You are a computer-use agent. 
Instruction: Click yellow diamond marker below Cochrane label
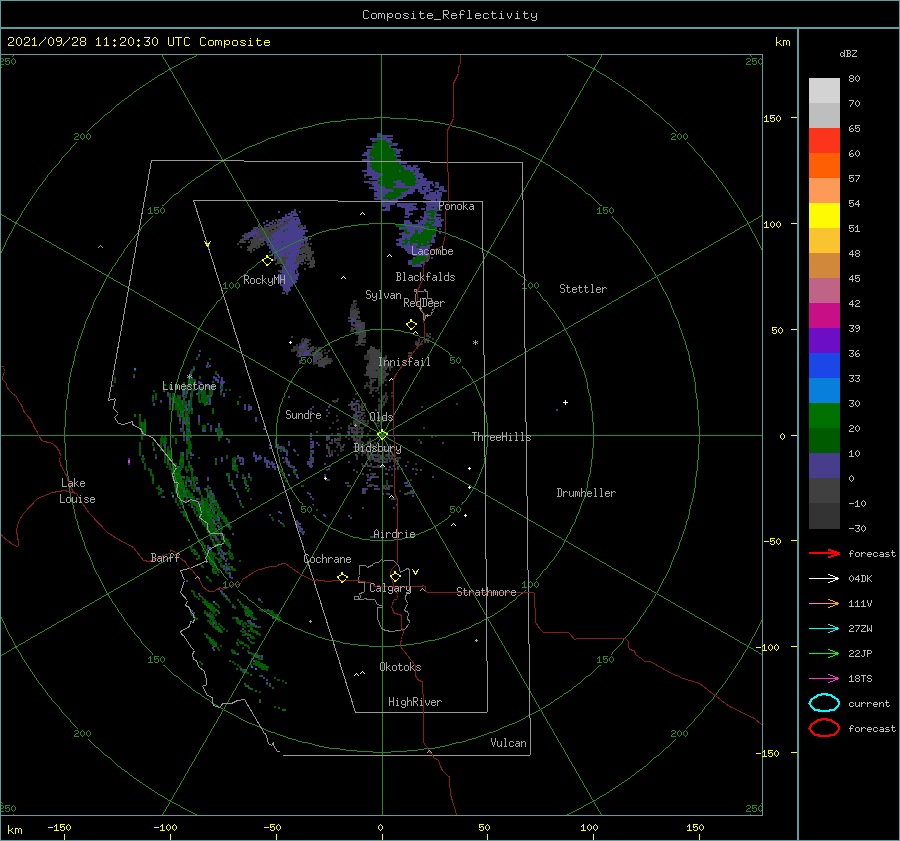pos(343,577)
